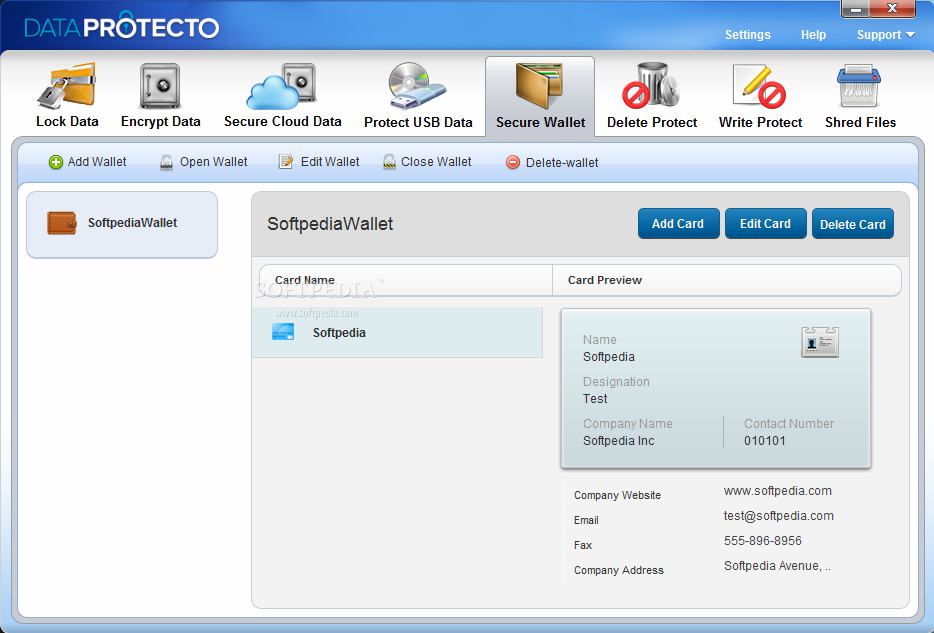Click the Add Wallet text
Screen dimensions: 934x633
(97, 162)
